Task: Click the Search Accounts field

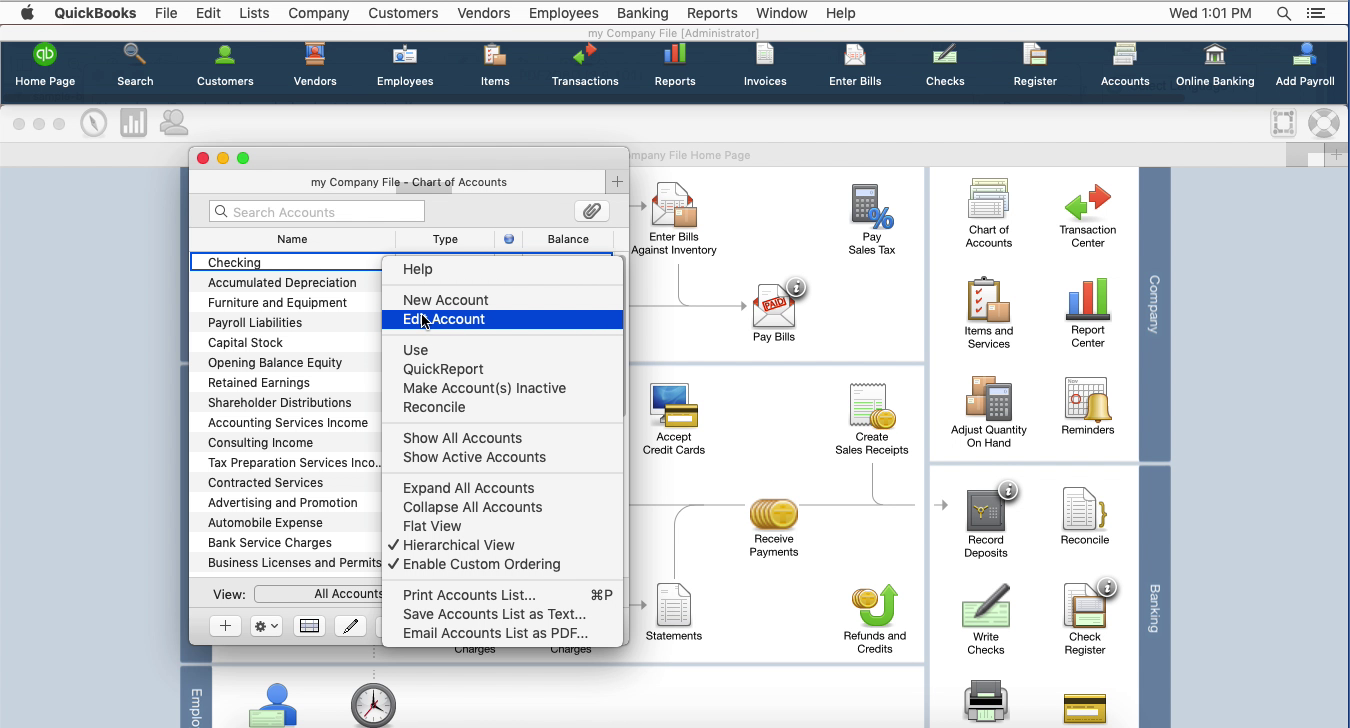Action: [x=317, y=212]
